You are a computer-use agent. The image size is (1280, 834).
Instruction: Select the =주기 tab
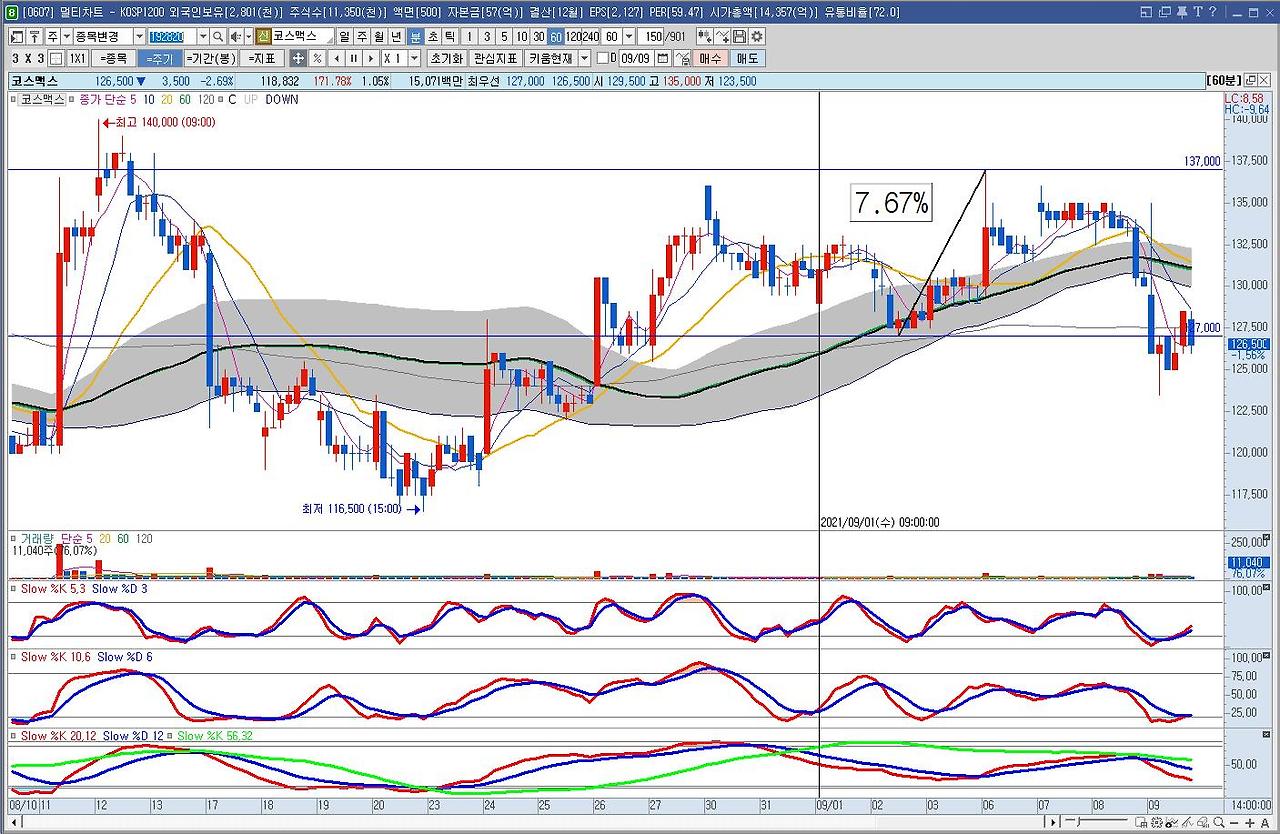click(158, 59)
